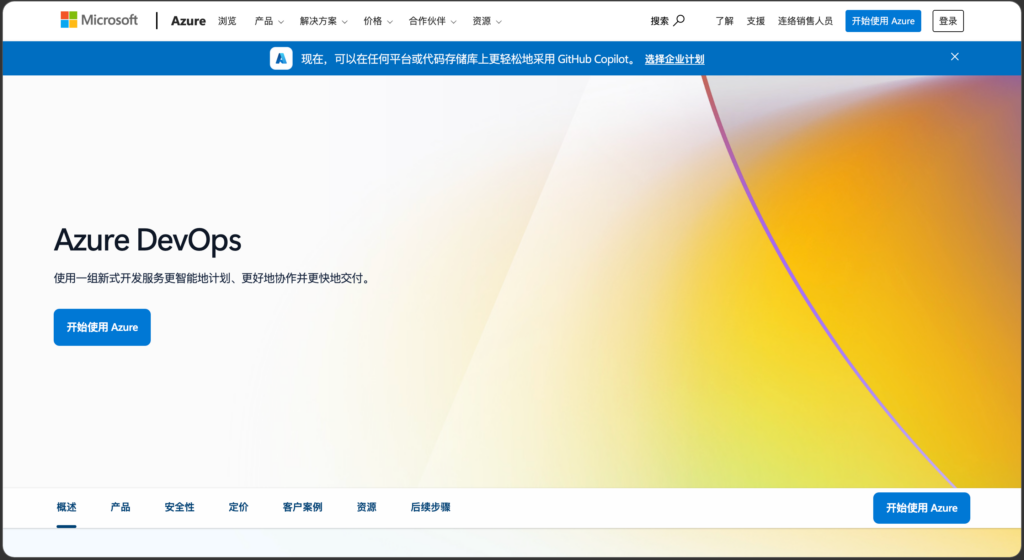This screenshot has width=1024, height=560.
Task: Expand the 价格 dropdown menu
Action: (x=378, y=21)
